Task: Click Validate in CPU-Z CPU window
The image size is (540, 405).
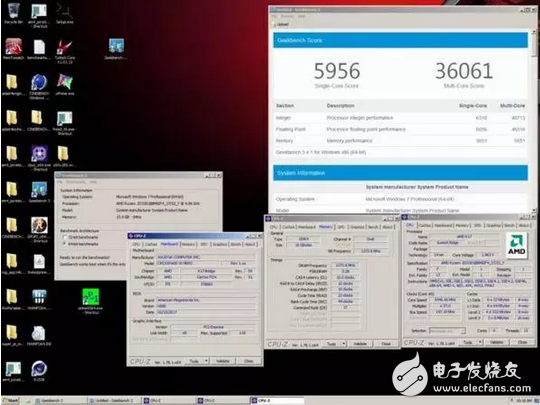Action: coord(496,342)
